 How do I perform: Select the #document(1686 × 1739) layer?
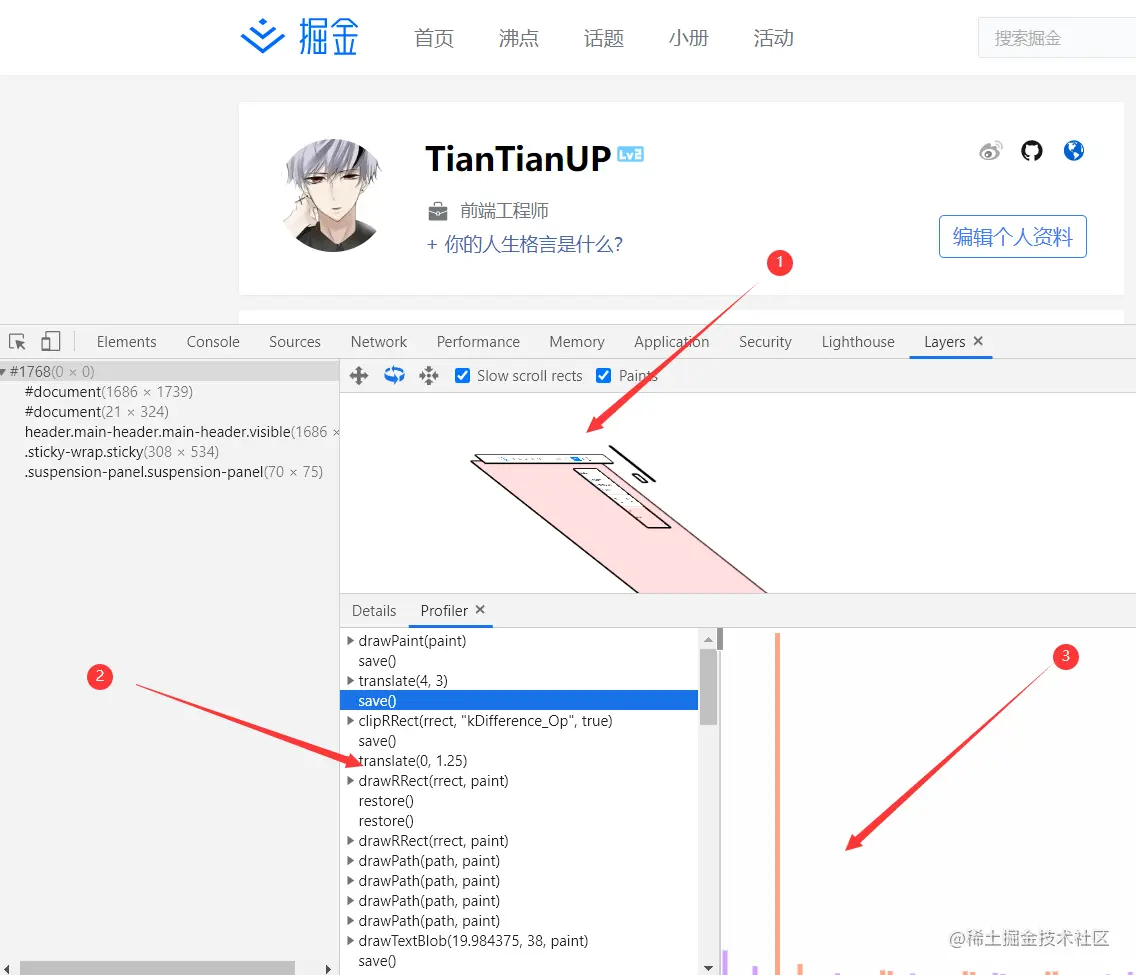[x=109, y=392]
